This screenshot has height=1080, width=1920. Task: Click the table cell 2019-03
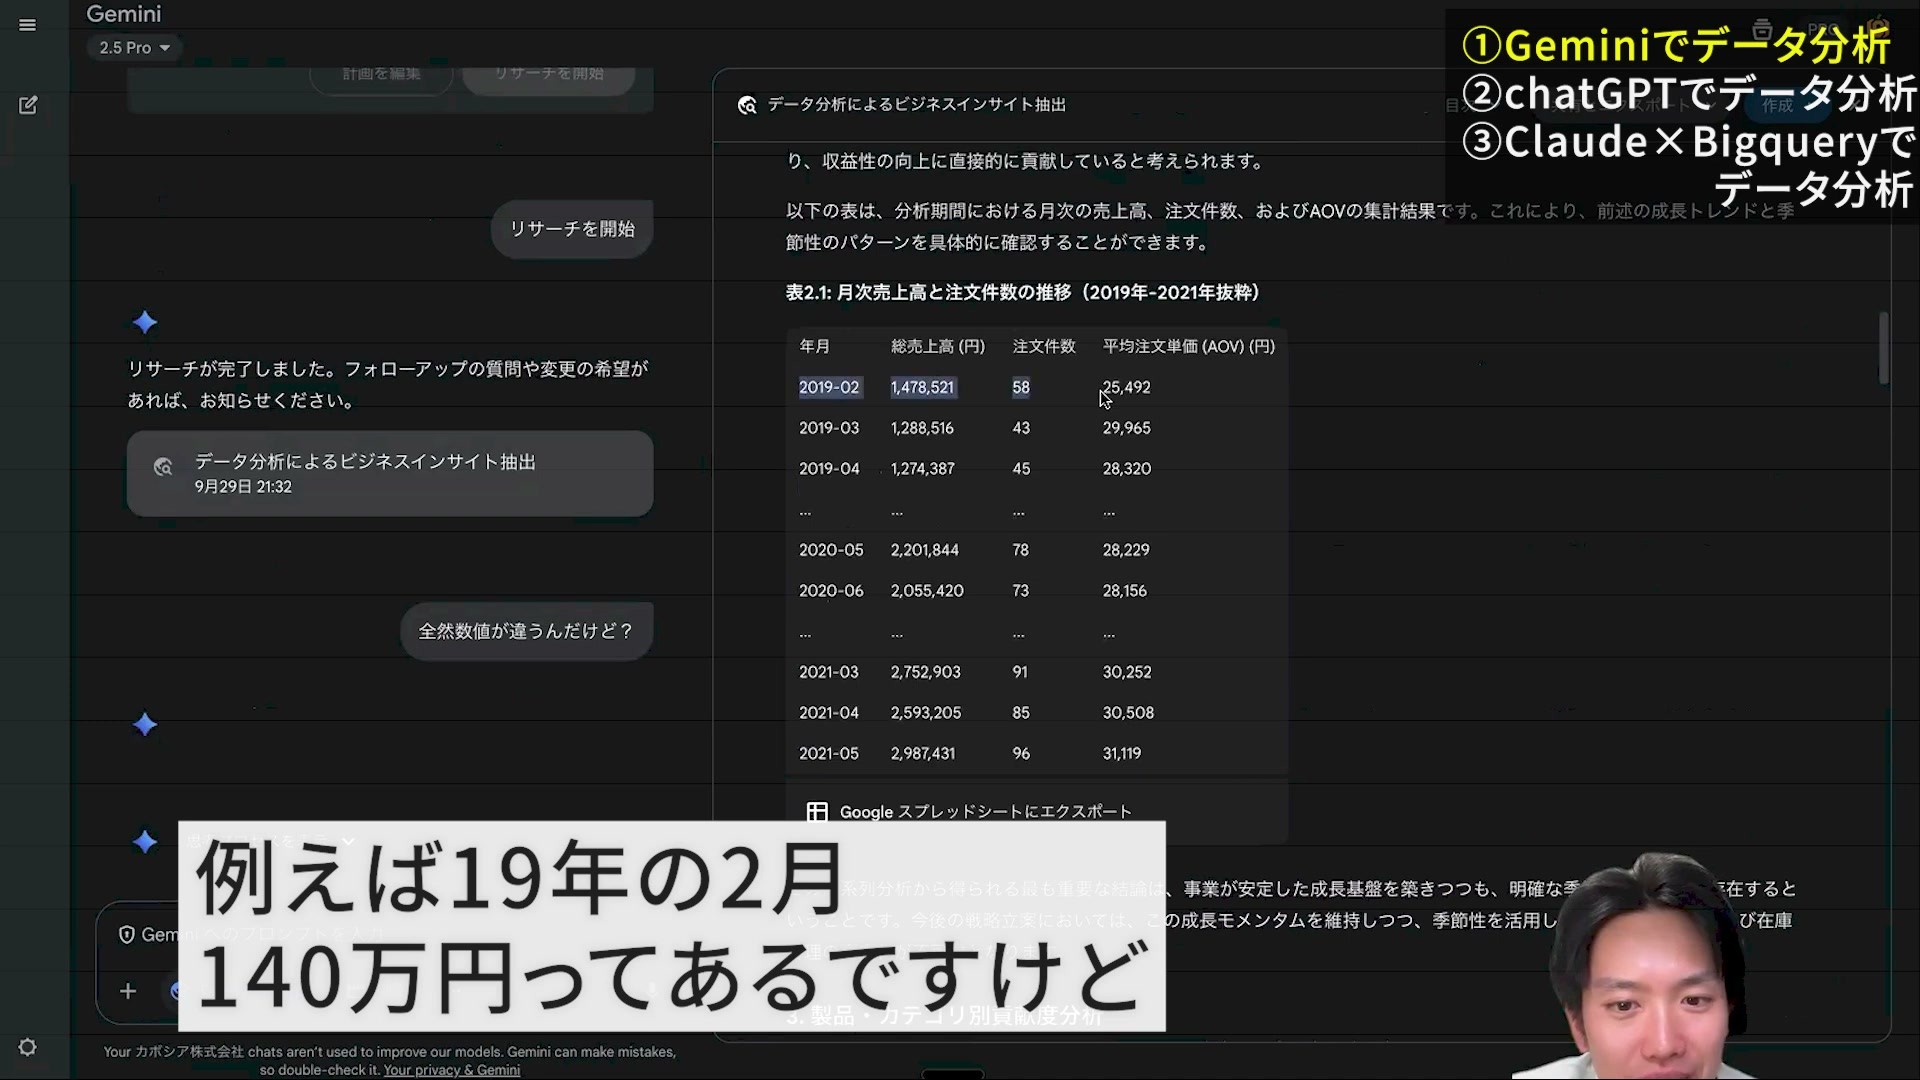[828, 428]
